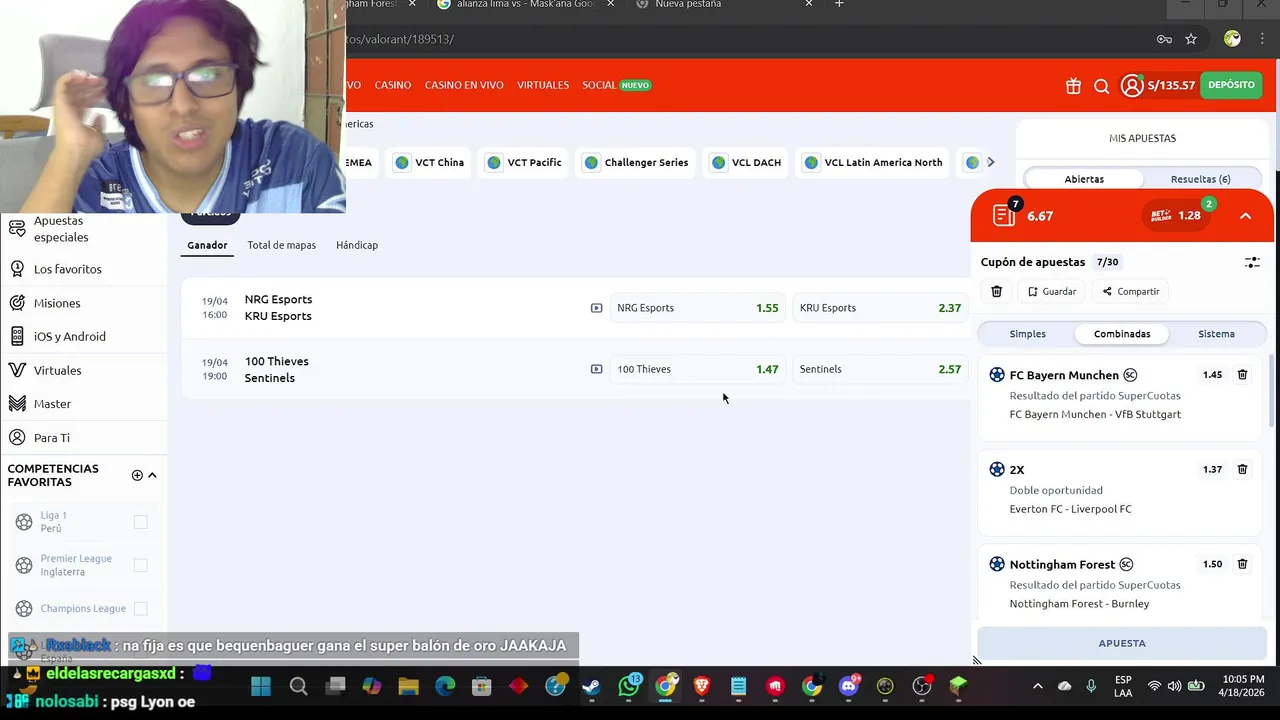Screen dimensions: 1280x720
Task: Select the Challenger Series league chip
Action: (637, 163)
